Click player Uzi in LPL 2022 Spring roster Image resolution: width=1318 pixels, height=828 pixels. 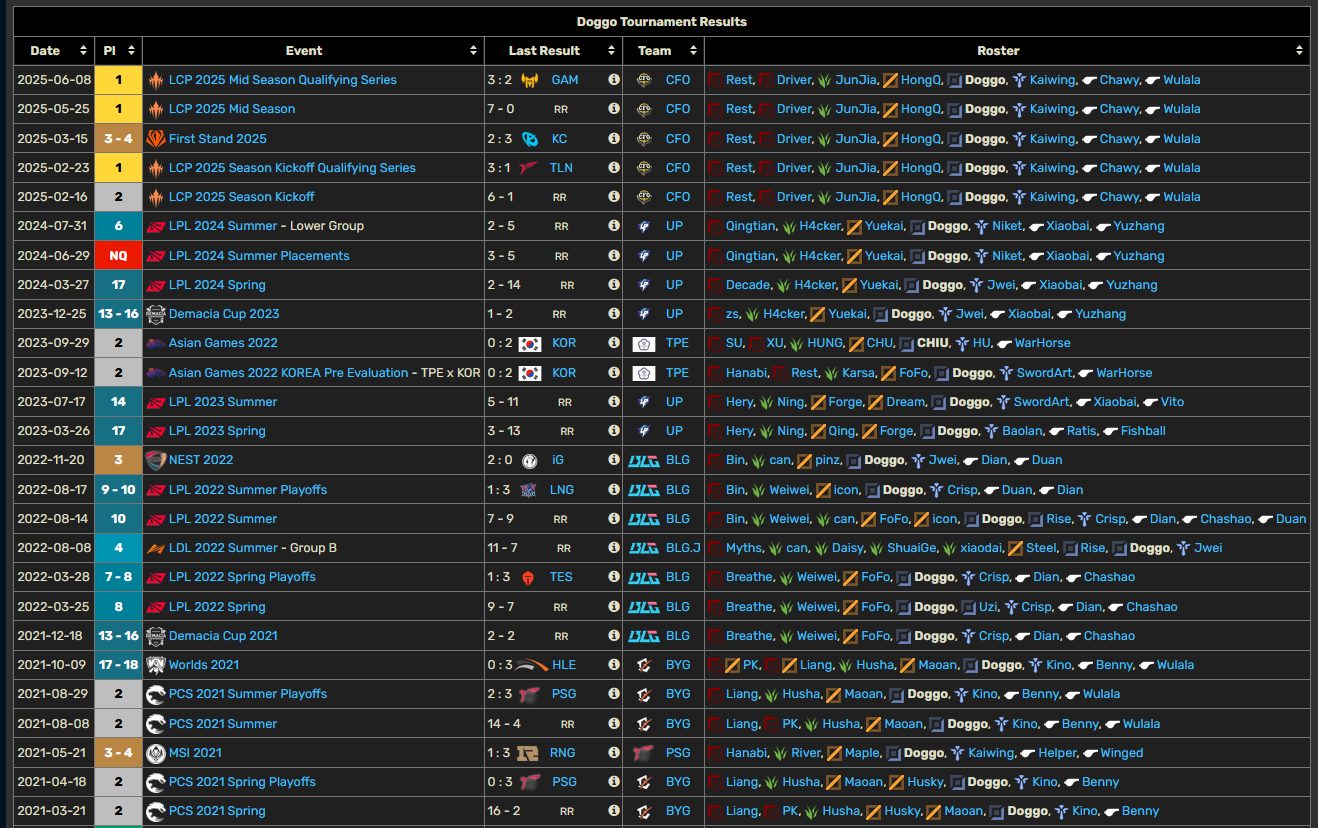pos(988,607)
